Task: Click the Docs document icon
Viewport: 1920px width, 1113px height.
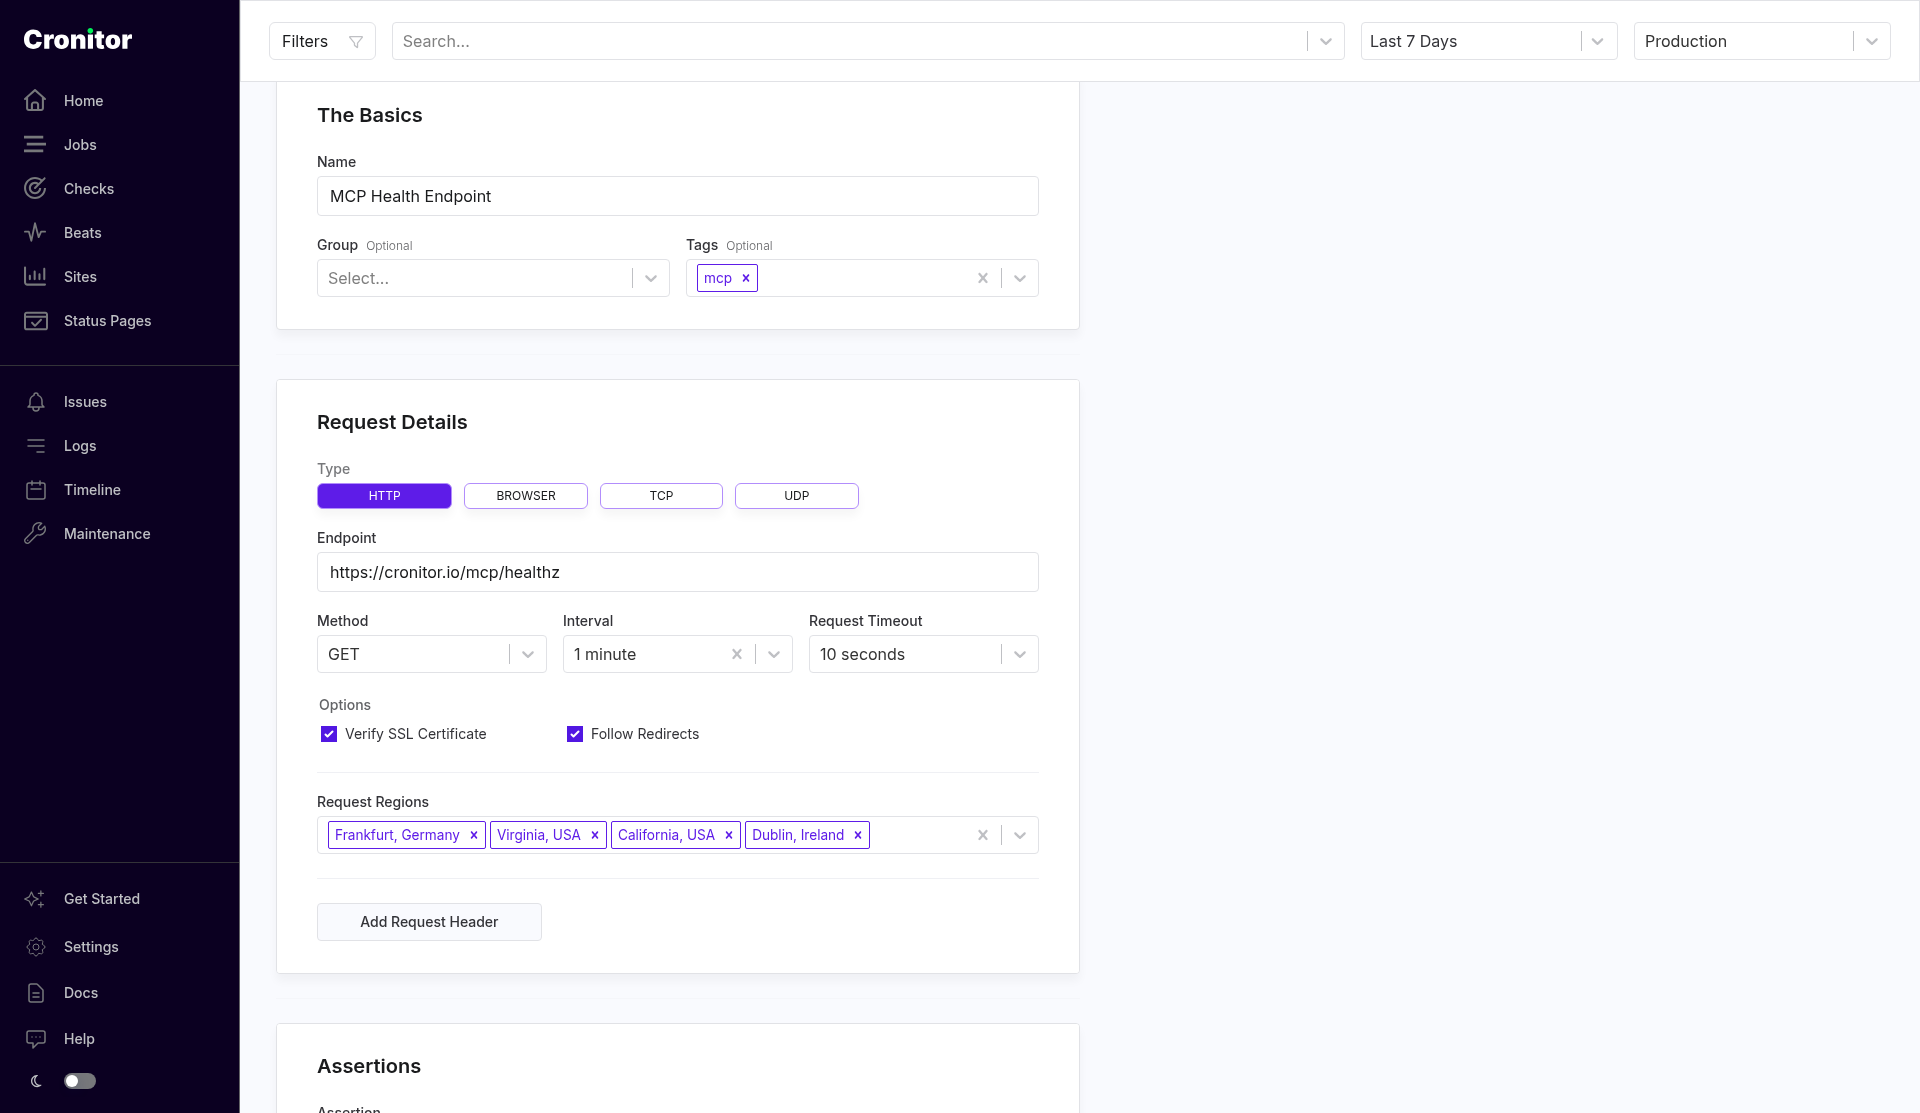Action: pos(35,993)
